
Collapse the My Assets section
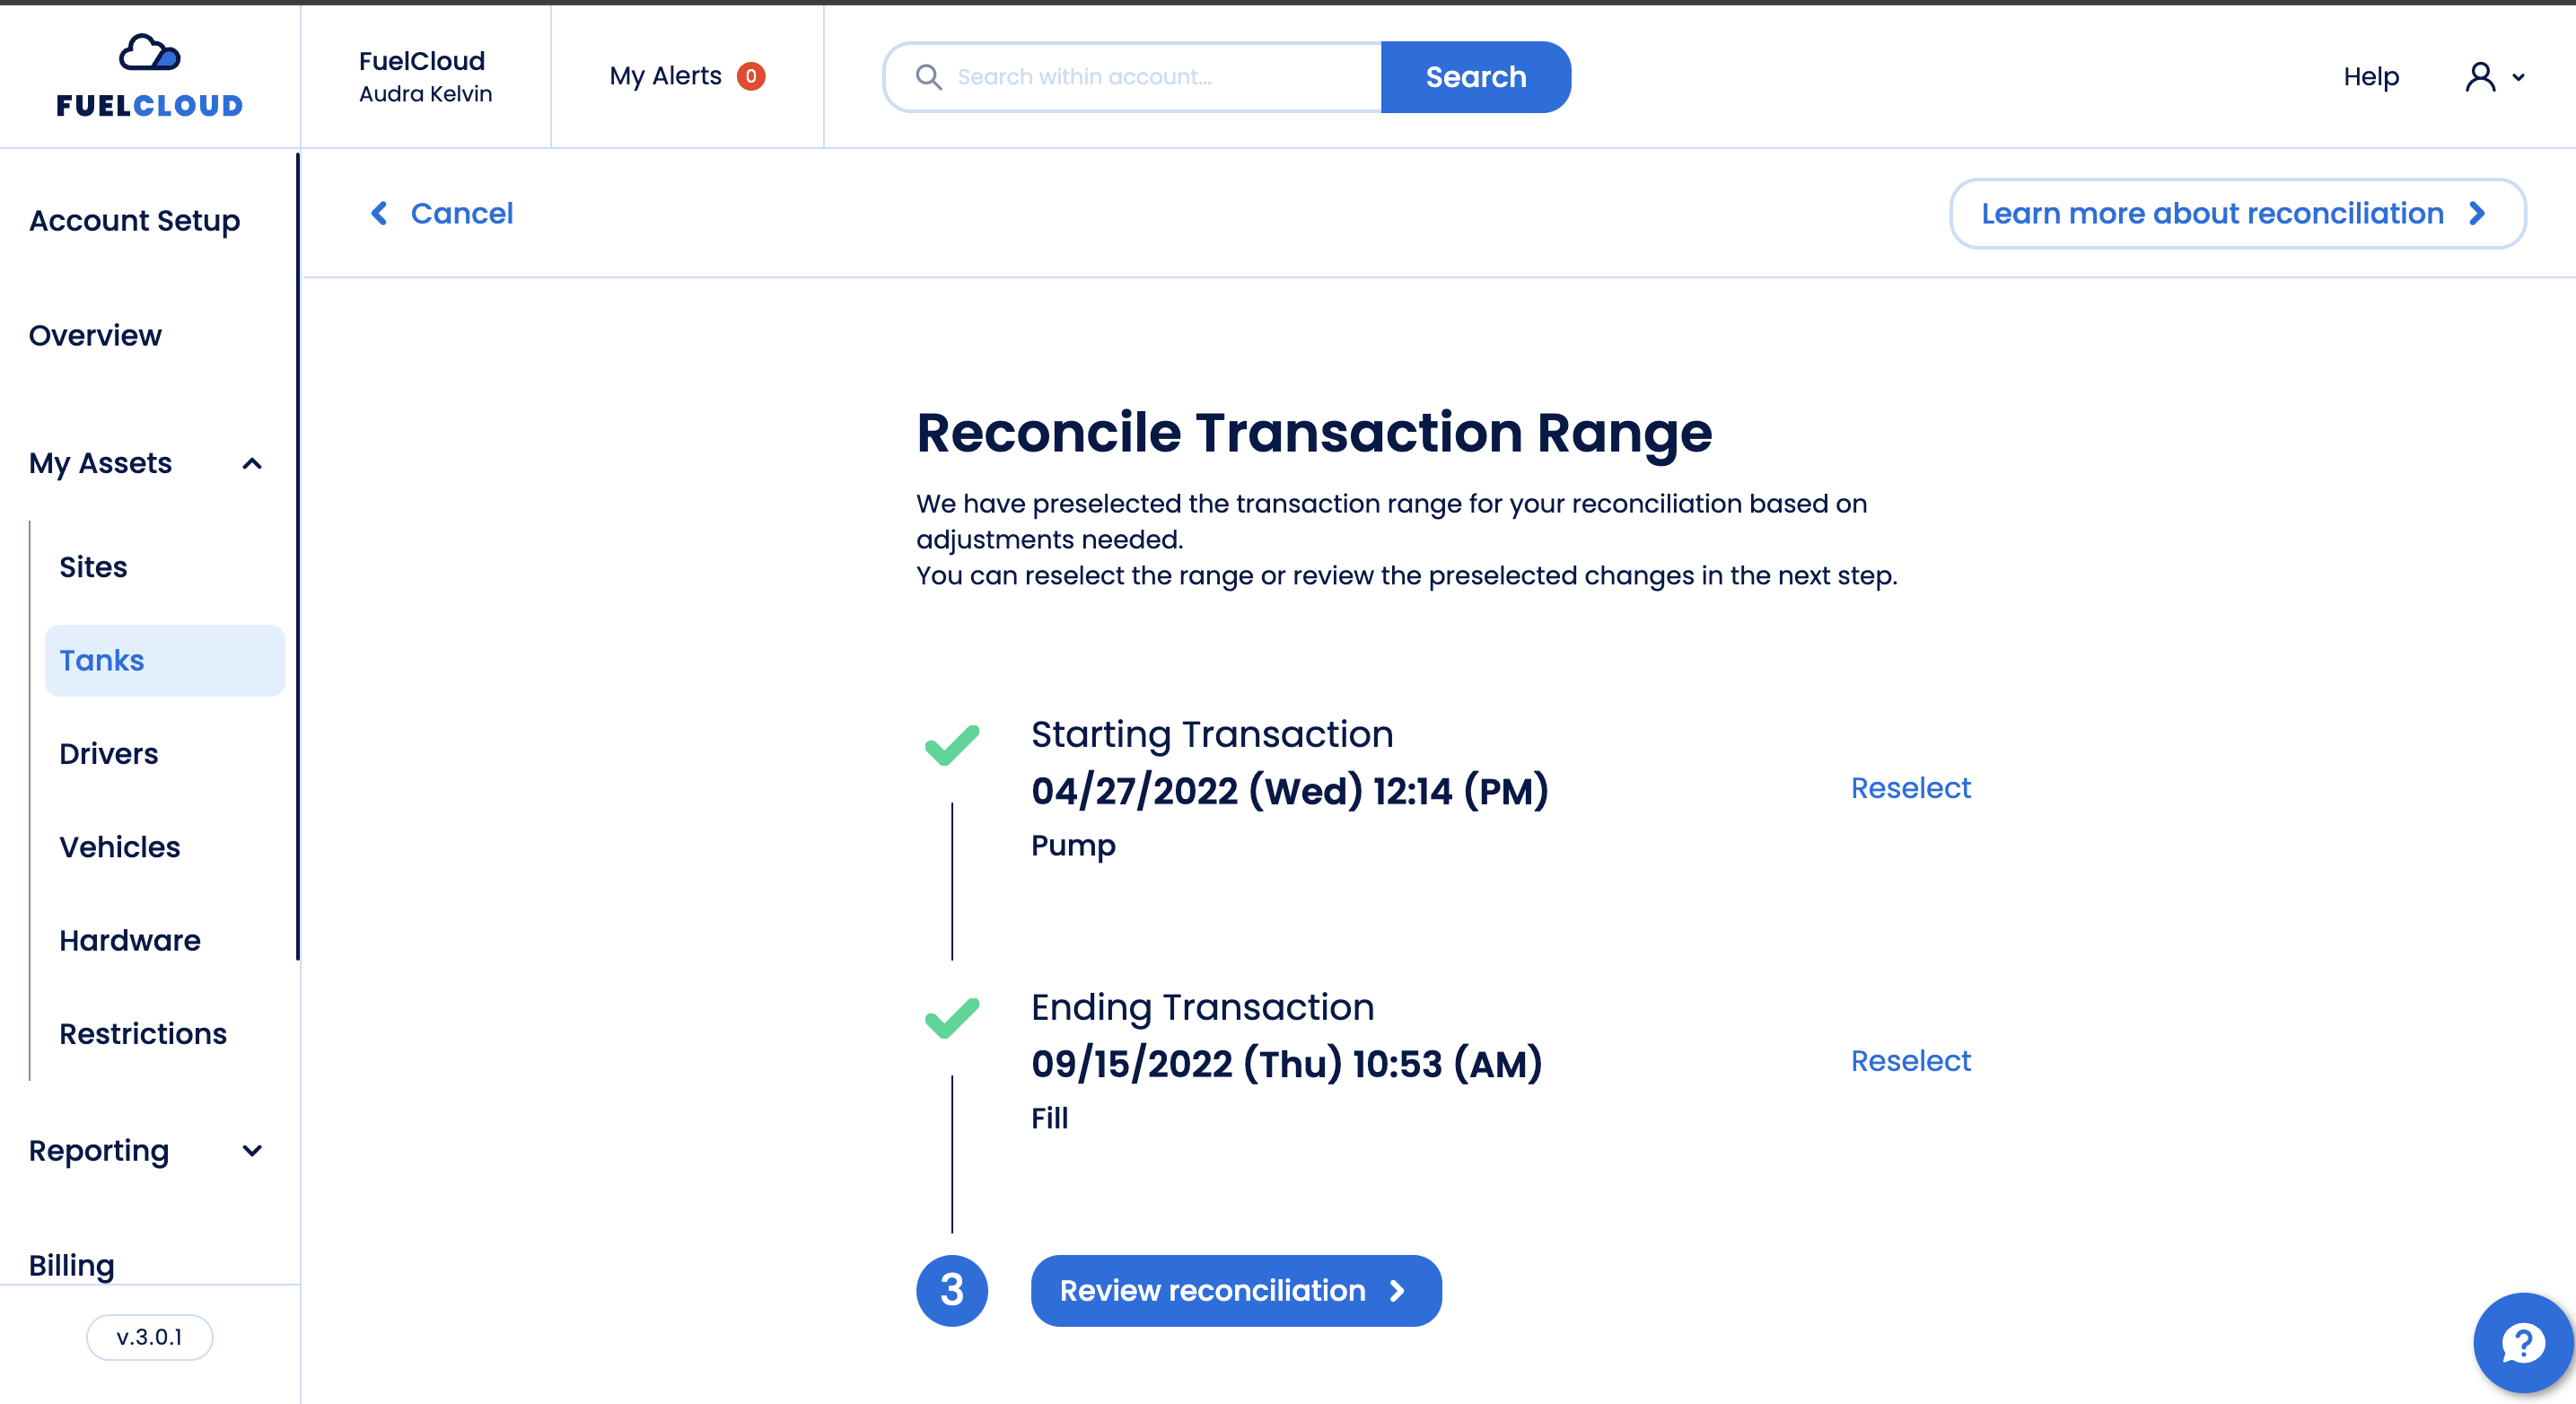tap(252, 463)
